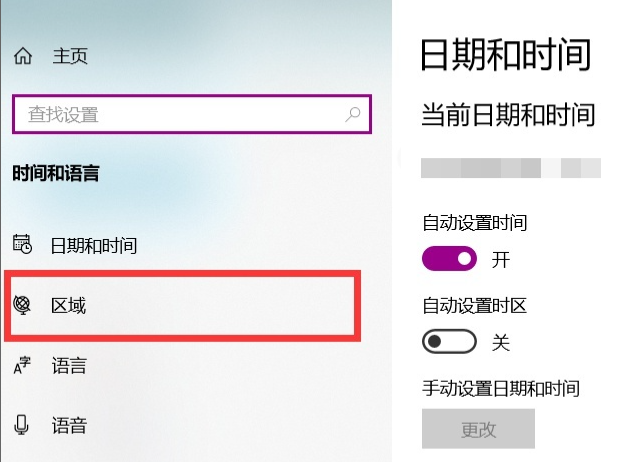Screen dimensions: 627x462
Task: Click the globe icon beside 区域
Action: (23, 305)
